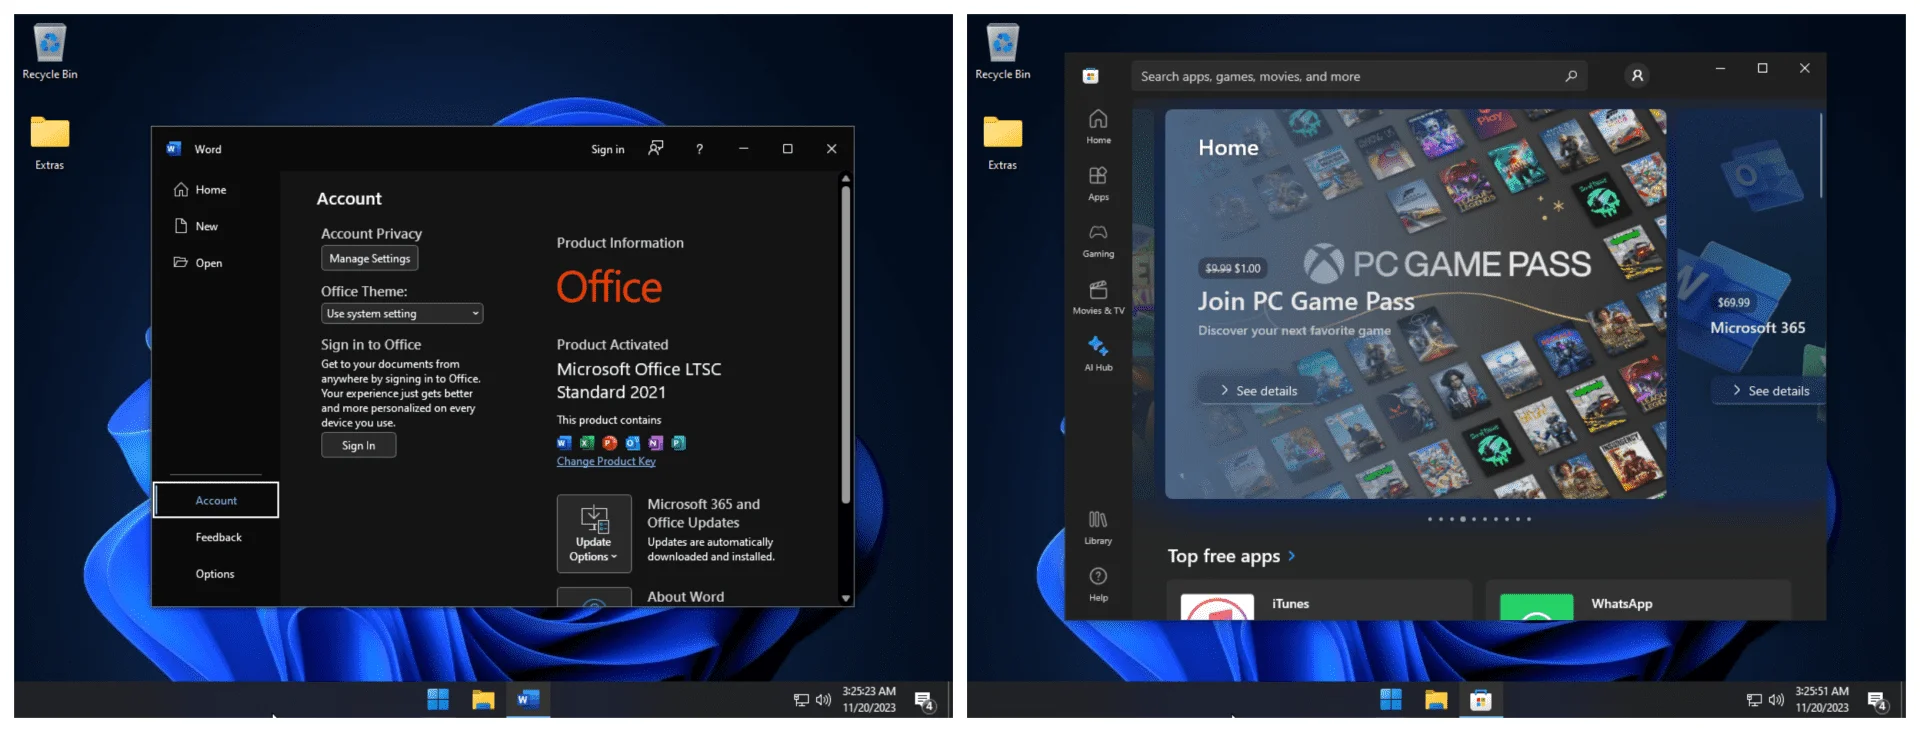Expand the Top free apps section chevron

pos(1292,556)
